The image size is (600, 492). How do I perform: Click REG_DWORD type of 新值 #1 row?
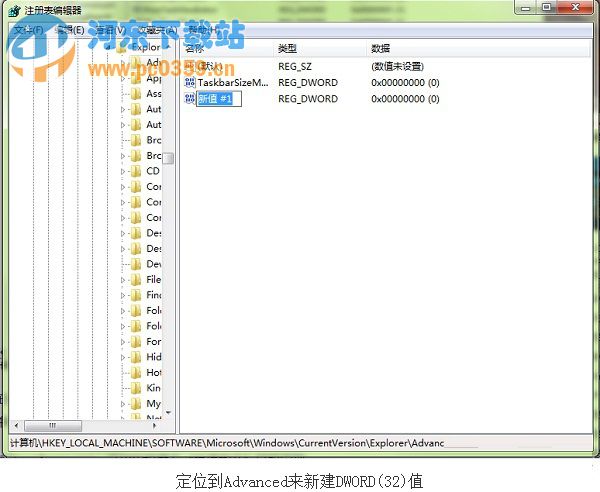[x=308, y=99]
